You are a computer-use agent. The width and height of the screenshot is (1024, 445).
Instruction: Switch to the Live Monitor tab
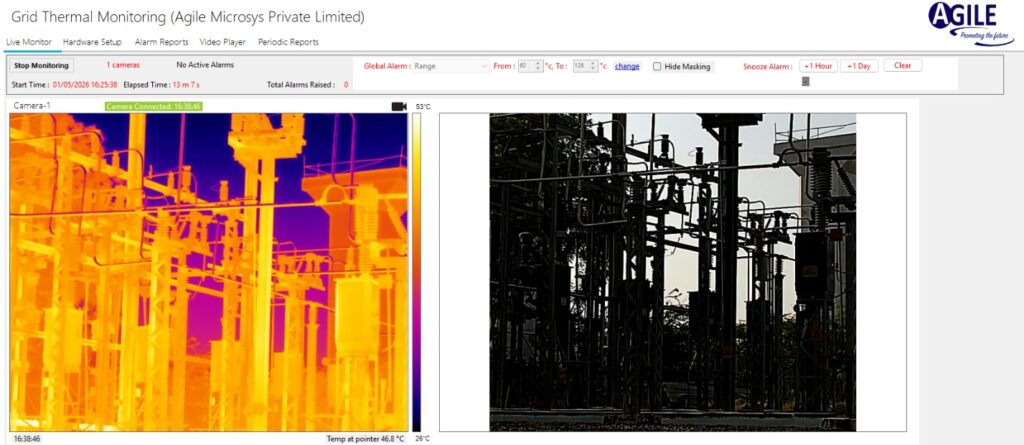click(x=29, y=42)
